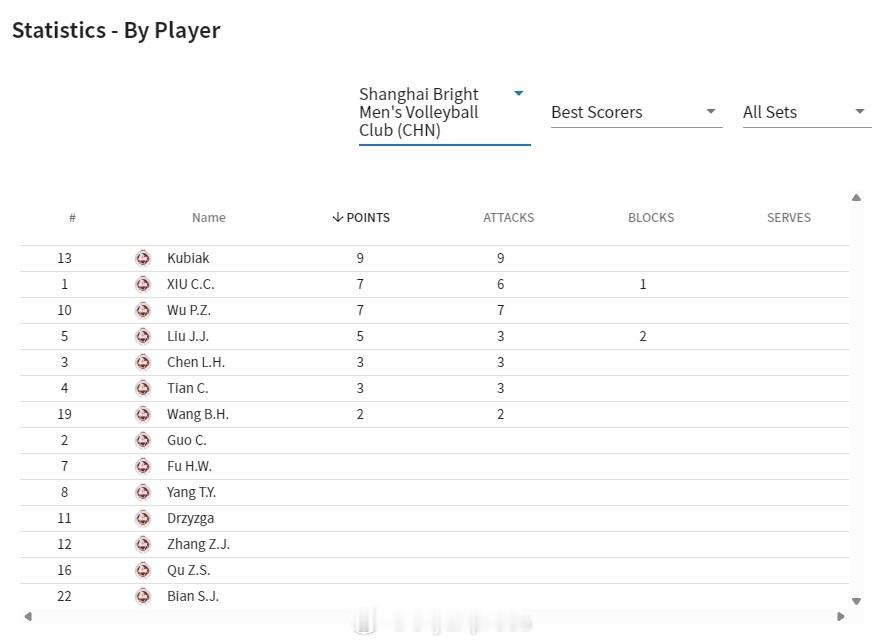Expand the All Sets filter dropdown
886x643 pixels.
coord(807,112)
